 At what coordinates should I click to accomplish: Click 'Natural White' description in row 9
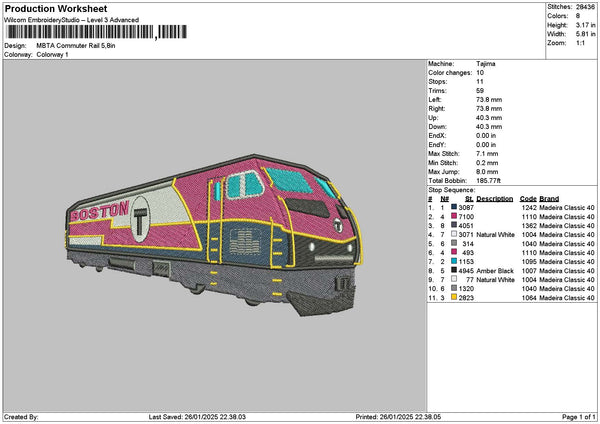(x=496, y=280)
